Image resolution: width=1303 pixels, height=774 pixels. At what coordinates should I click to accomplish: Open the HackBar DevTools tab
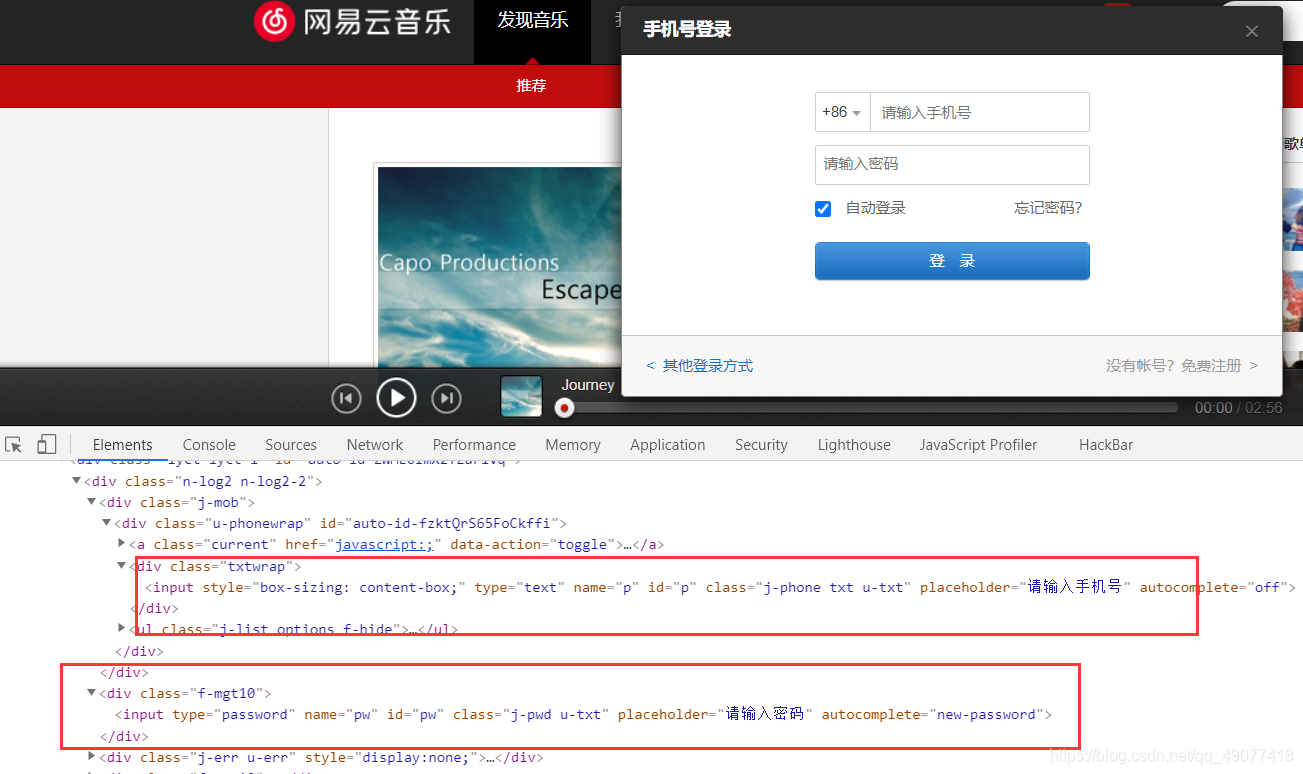[1106, 445]
